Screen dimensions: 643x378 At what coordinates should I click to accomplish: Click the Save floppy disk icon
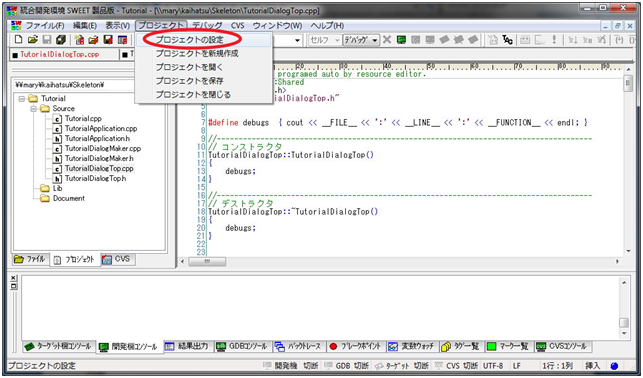click(x=47, y=39)
